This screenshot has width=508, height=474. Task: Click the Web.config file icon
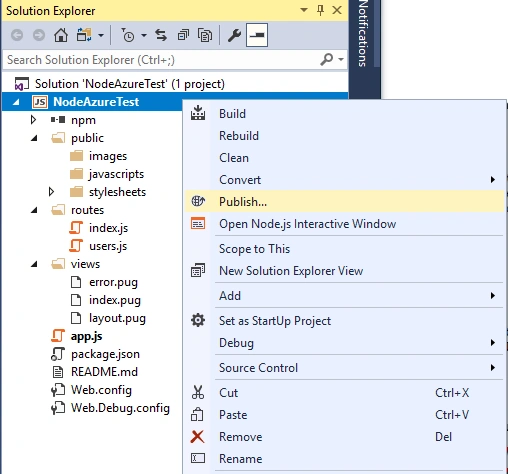(x=58, y=390)
